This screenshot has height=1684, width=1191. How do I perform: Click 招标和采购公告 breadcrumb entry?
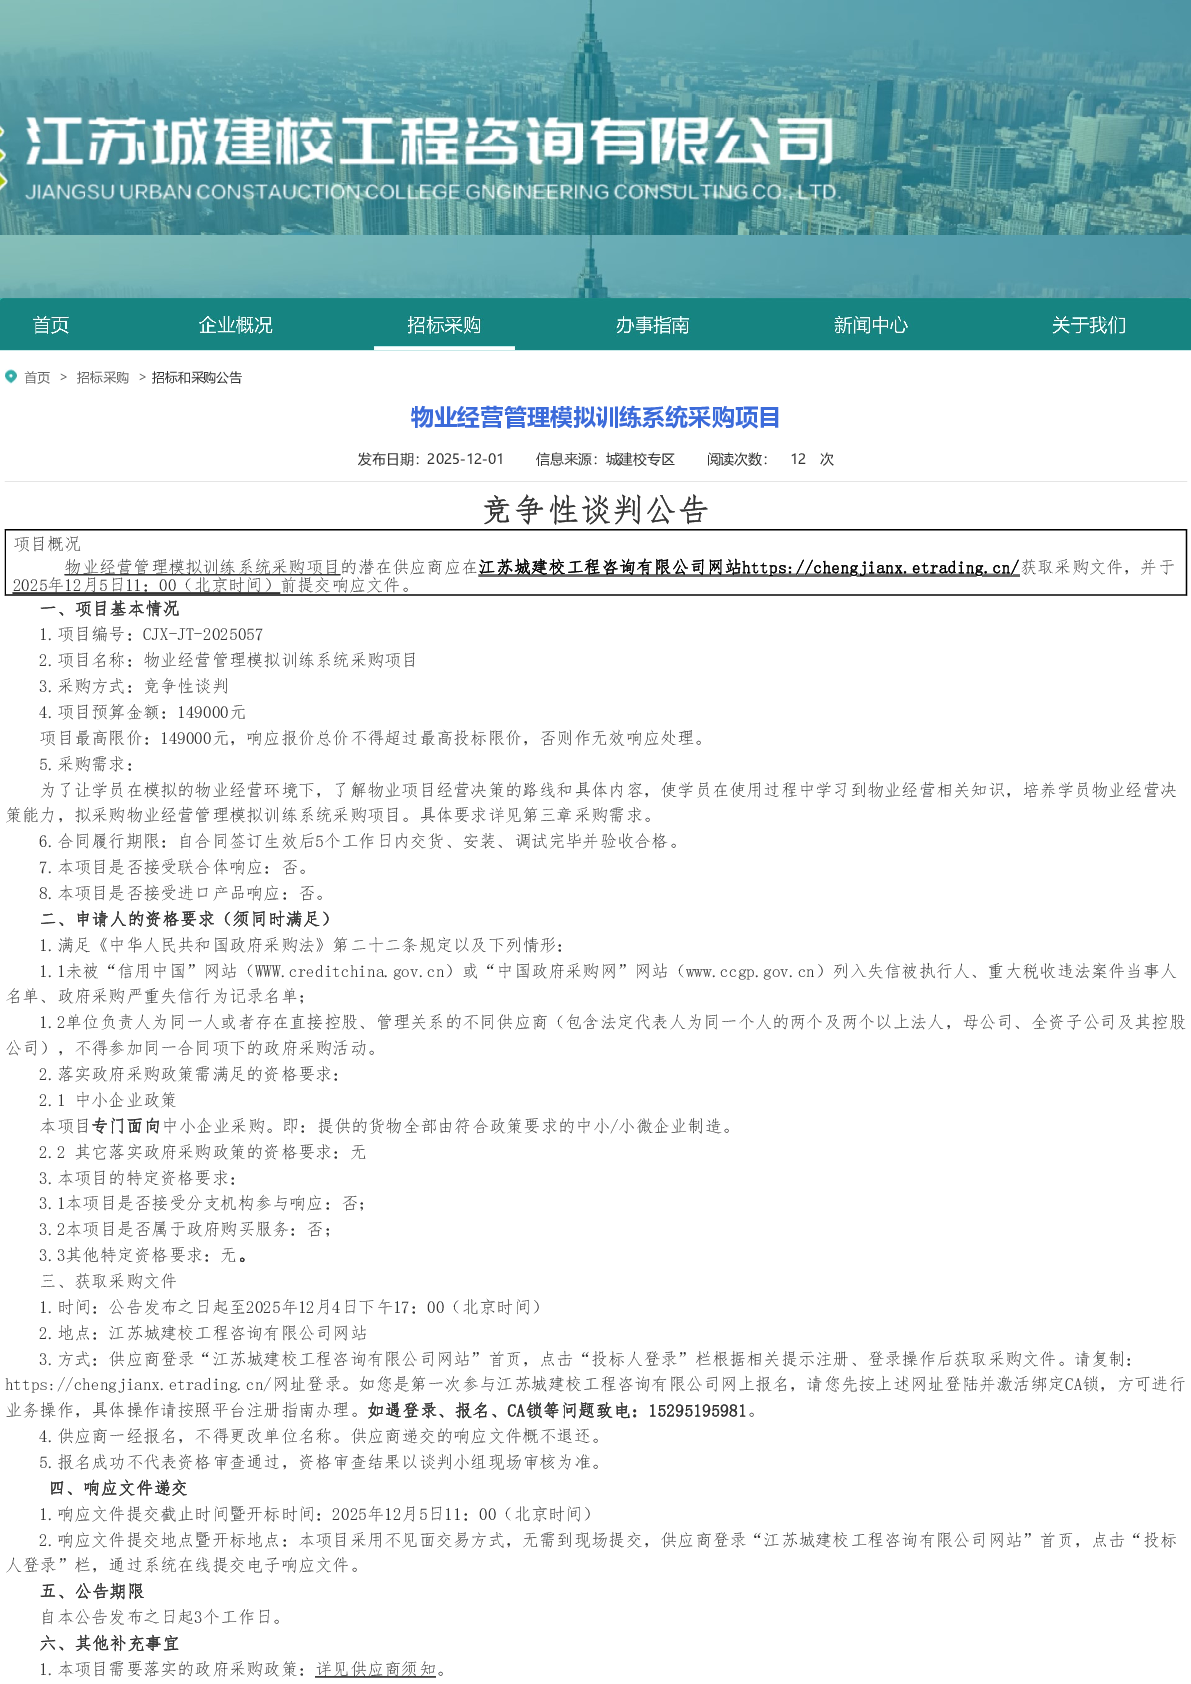tap(197, 378)
